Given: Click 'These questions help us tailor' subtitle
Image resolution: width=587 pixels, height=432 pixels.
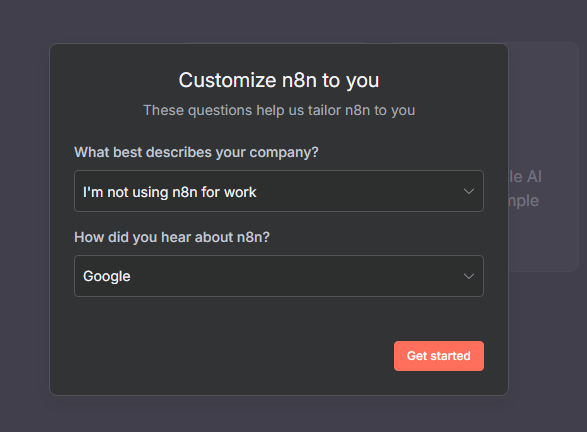Looking at the screenshot, I should click(x=279, y=110).
